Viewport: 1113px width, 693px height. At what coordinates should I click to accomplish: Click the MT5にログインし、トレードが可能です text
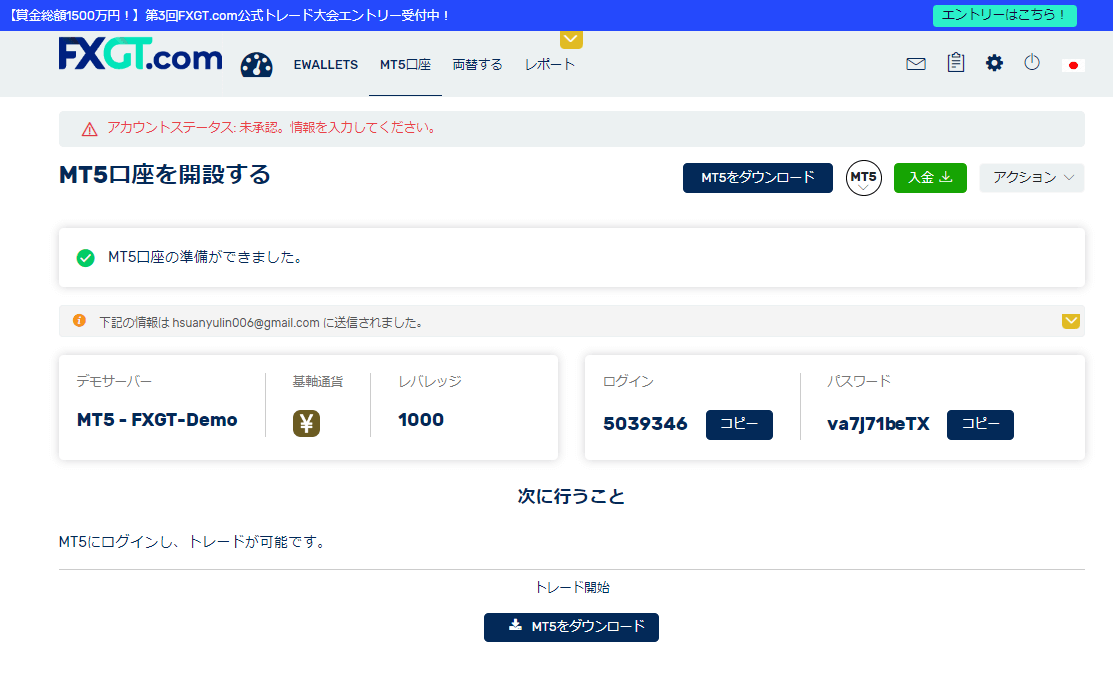[193, 542]
